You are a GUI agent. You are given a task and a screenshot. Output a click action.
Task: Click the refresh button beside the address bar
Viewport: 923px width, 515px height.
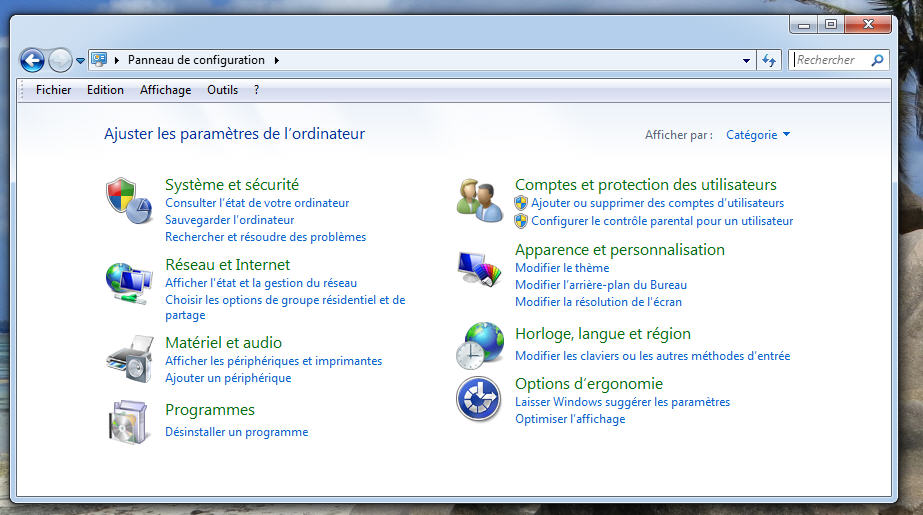[768, 60]
